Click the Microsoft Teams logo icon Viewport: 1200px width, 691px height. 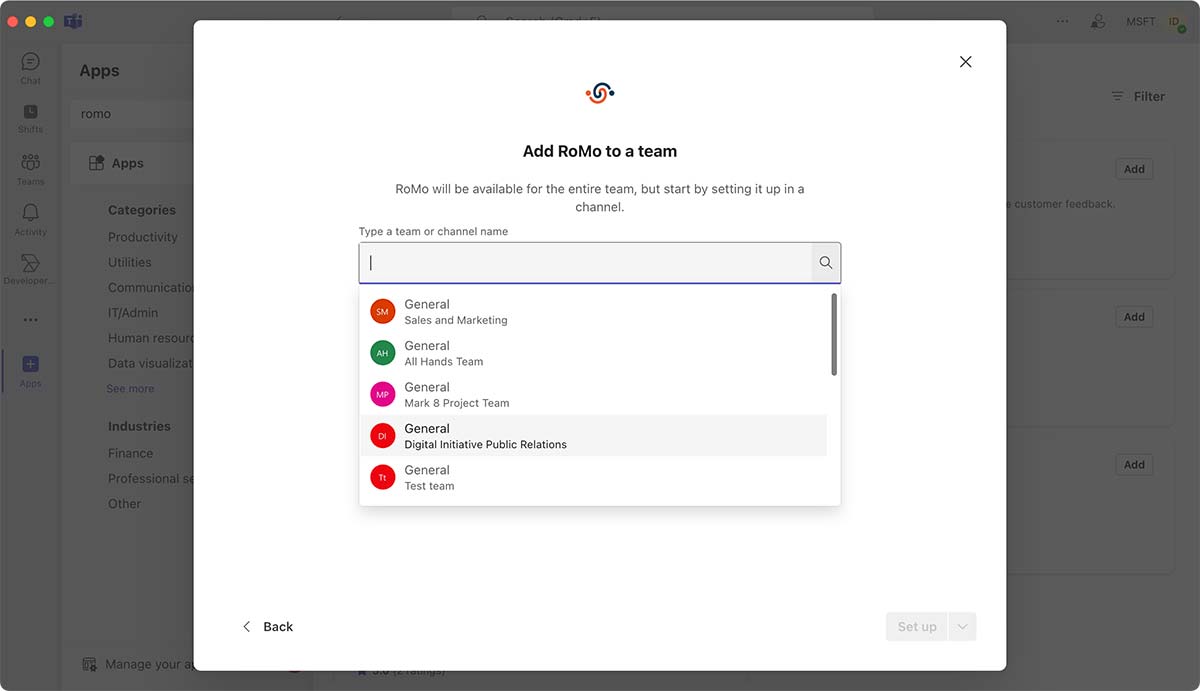73,21
